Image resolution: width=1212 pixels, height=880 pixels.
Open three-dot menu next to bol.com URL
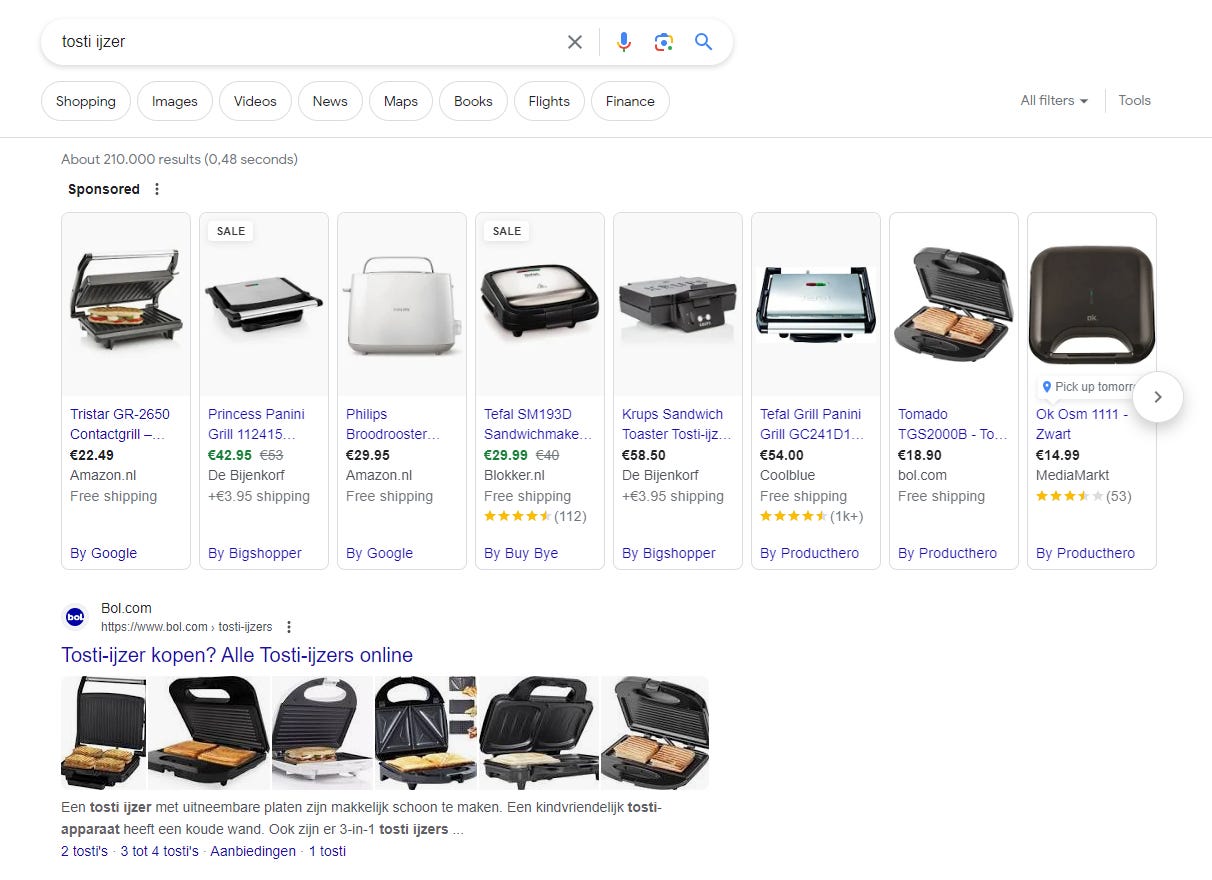tap(289, 627)
